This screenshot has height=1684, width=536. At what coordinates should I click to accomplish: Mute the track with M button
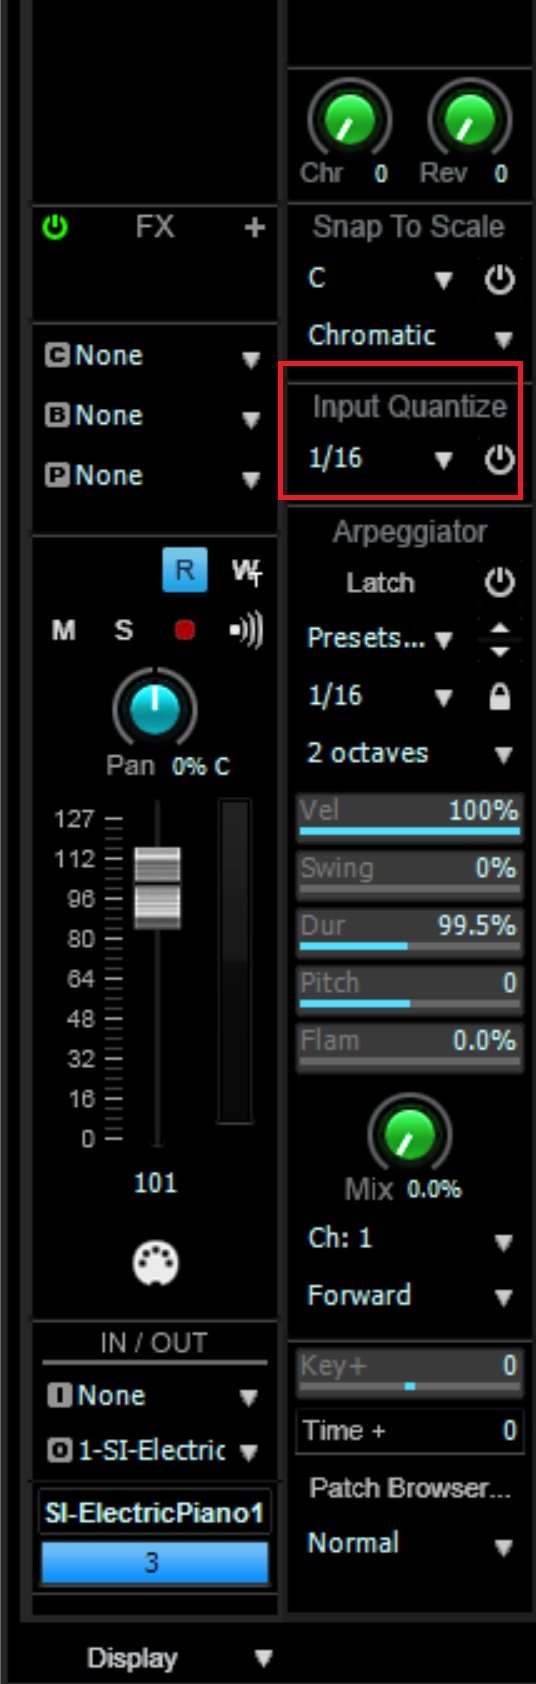click(63, 631)
